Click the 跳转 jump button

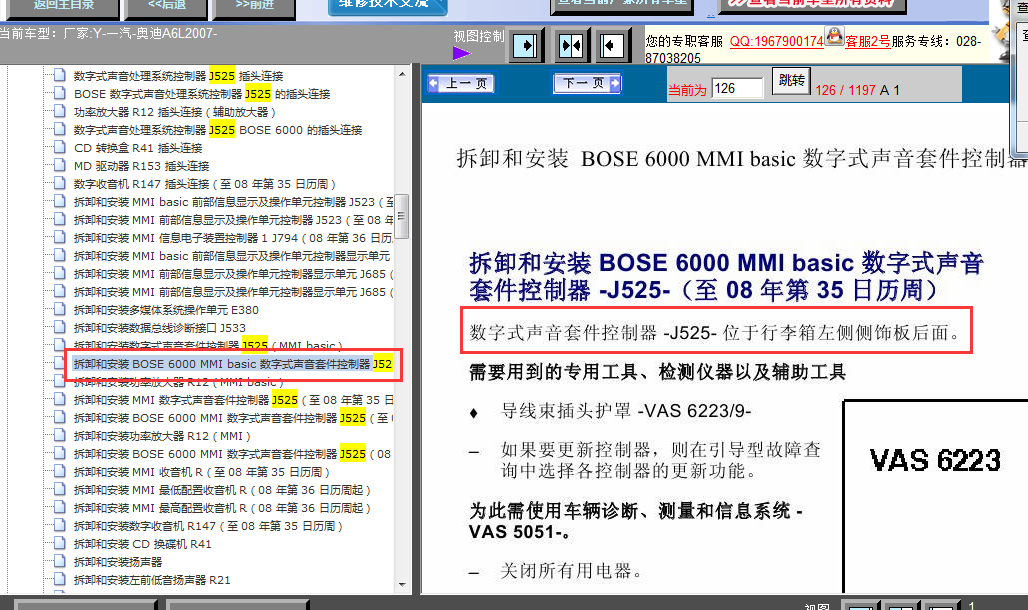[x=791, y=81]
